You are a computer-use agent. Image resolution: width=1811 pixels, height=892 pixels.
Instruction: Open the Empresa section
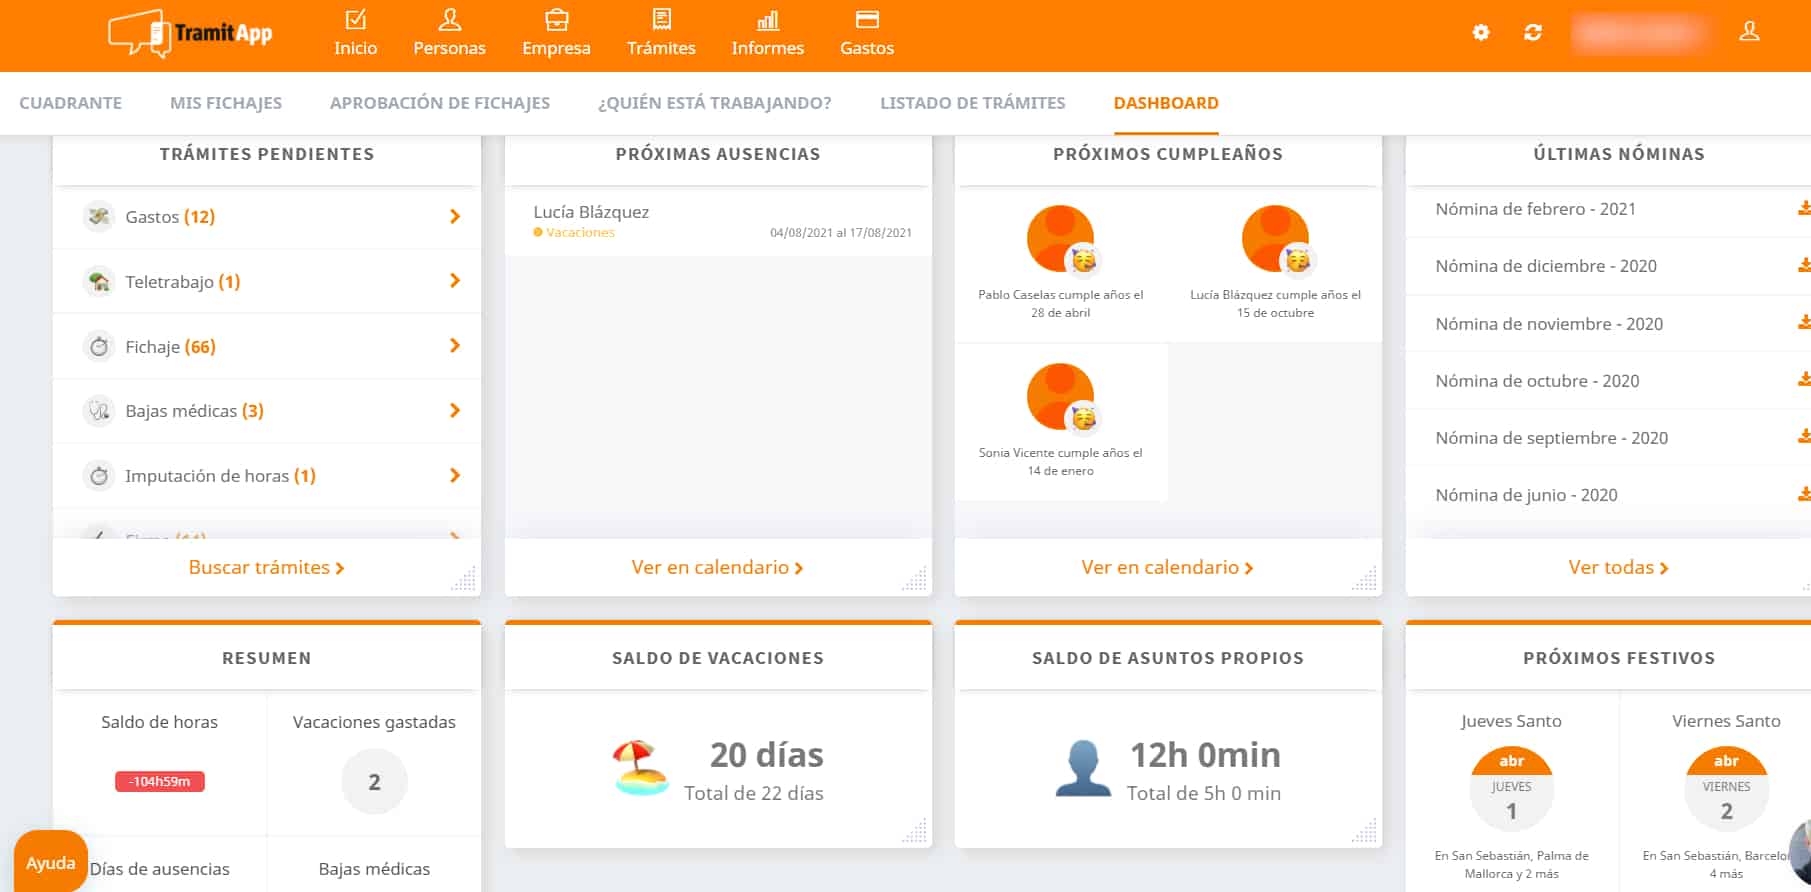(556, 34)
